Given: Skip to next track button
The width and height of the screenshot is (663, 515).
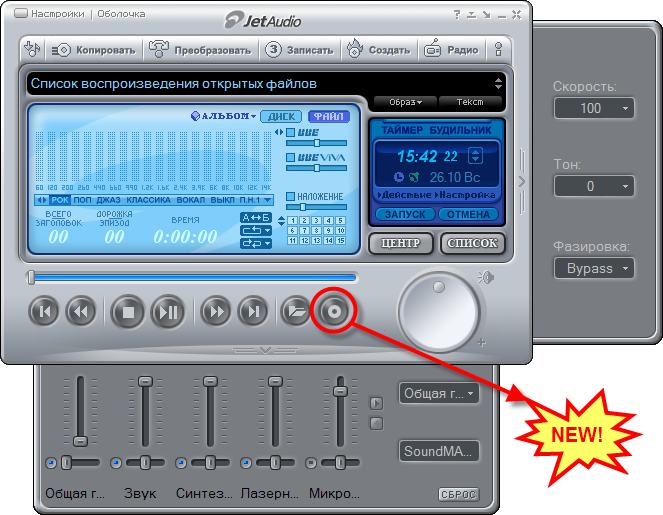Looking at the screenshot, I should [253, 312].
